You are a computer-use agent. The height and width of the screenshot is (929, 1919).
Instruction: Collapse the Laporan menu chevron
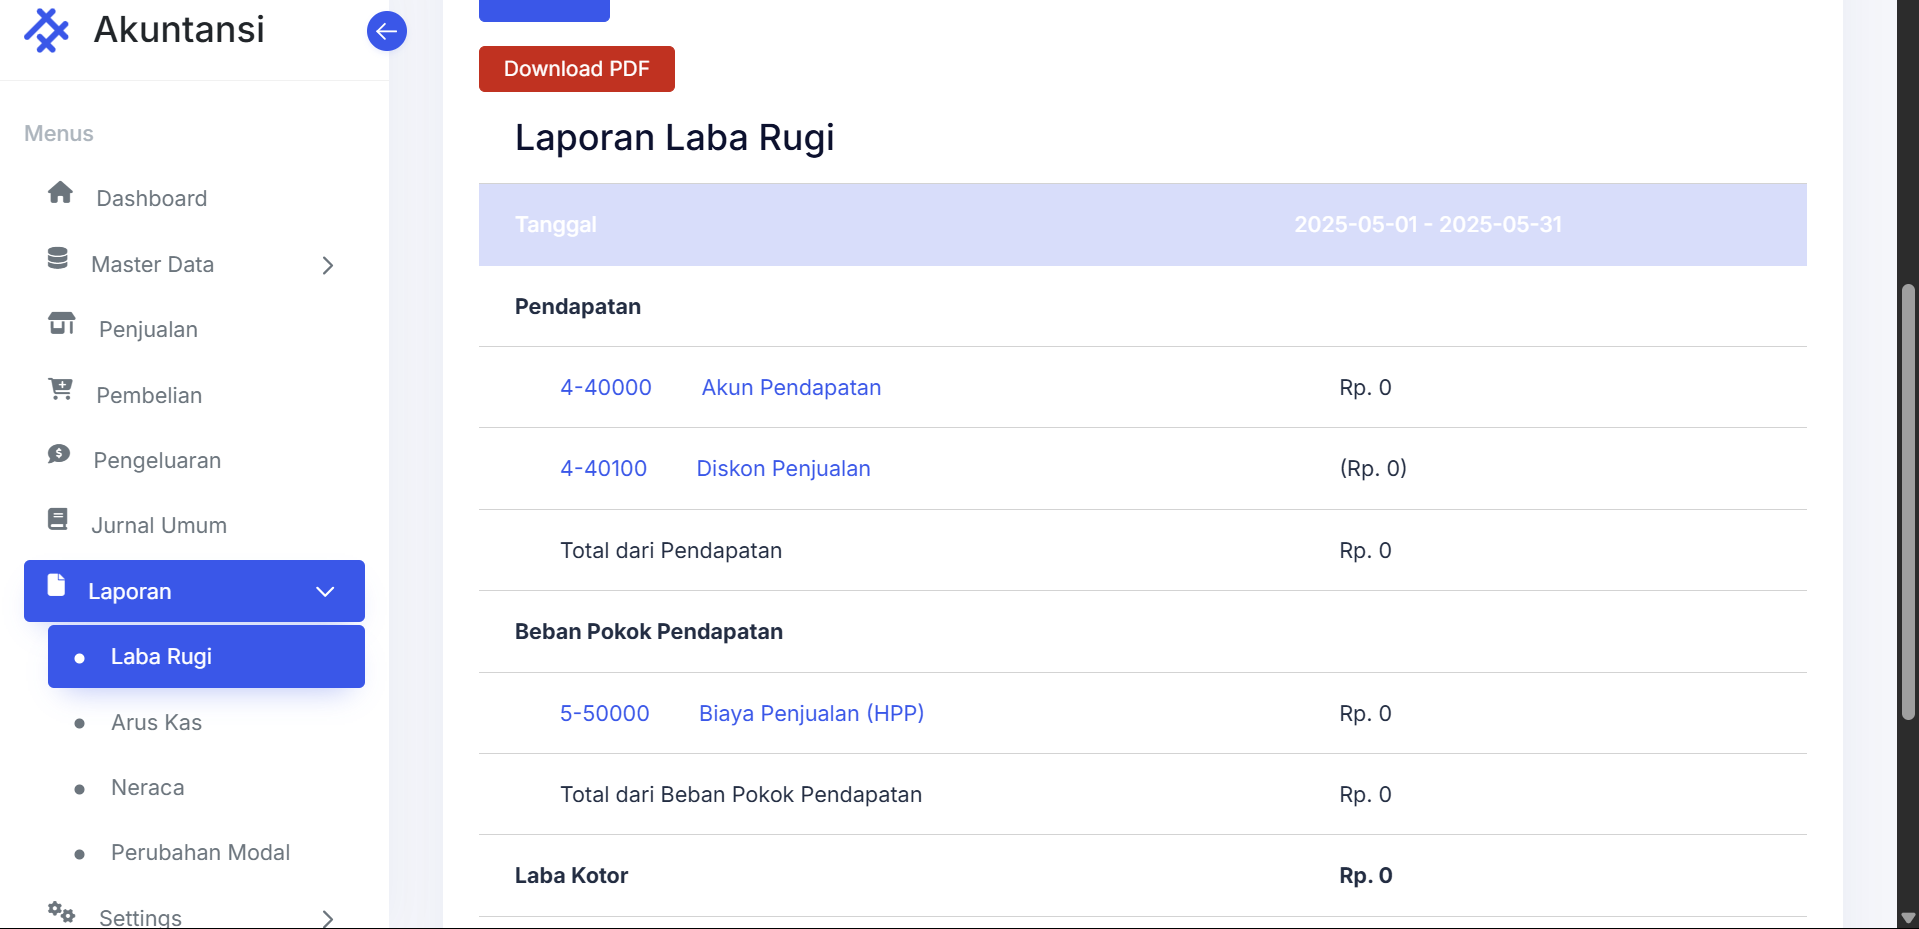(x=325, y=592)
